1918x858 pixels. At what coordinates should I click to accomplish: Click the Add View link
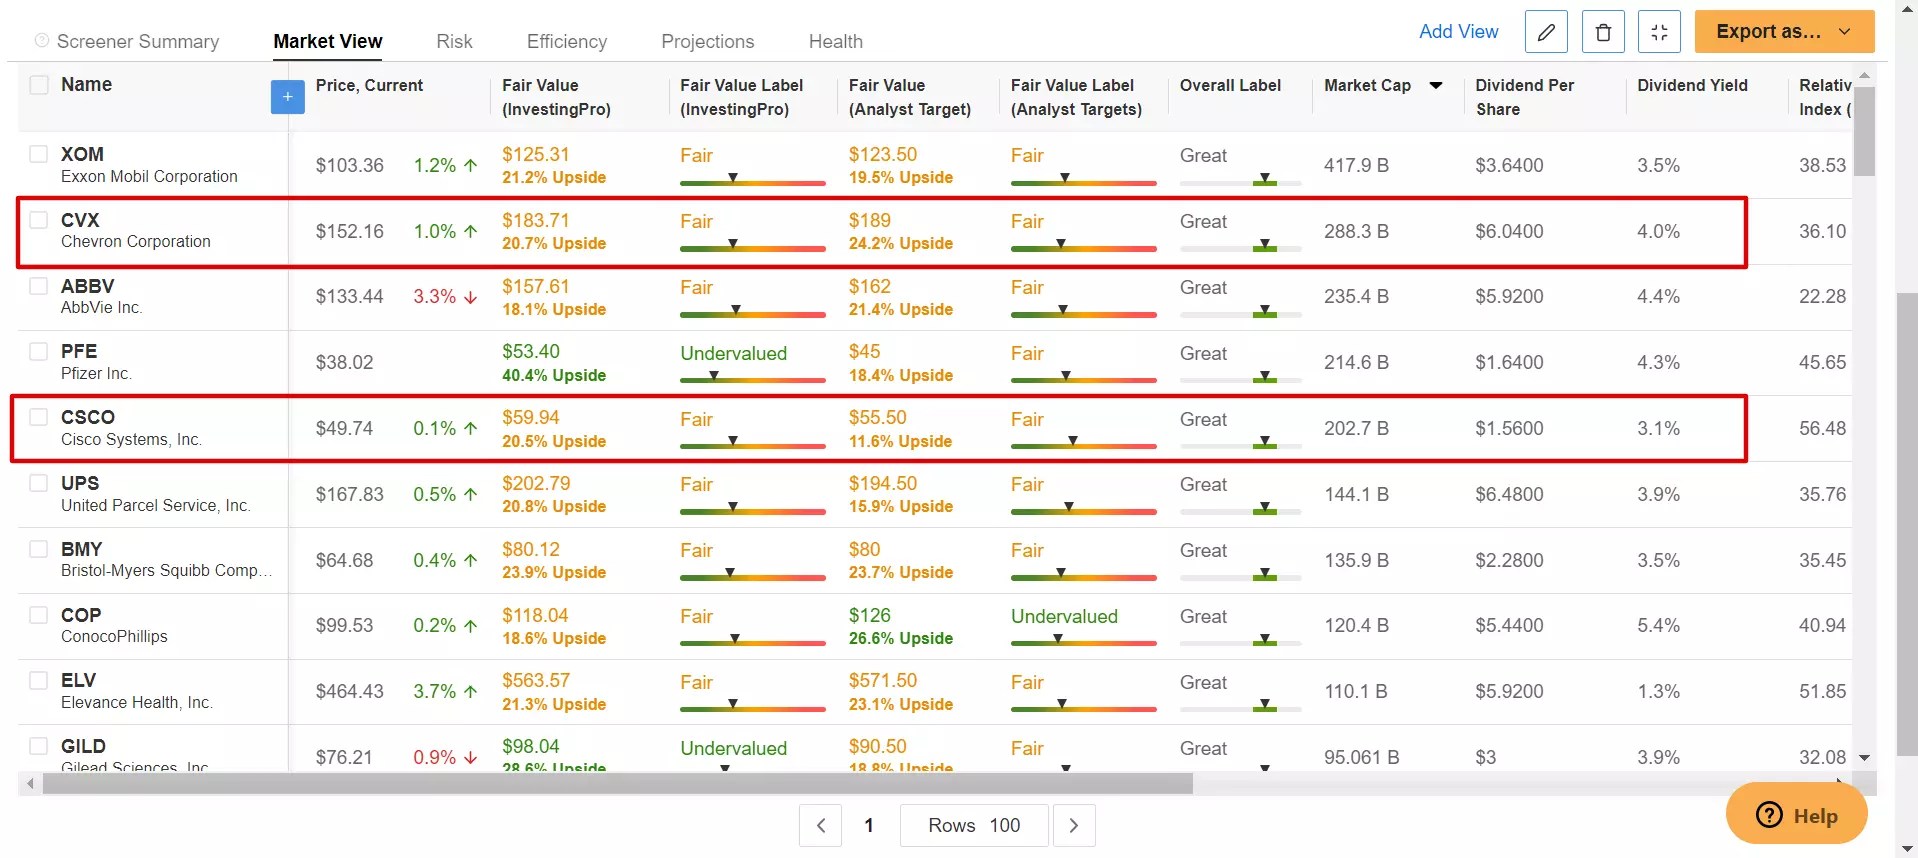[1459, 31]
